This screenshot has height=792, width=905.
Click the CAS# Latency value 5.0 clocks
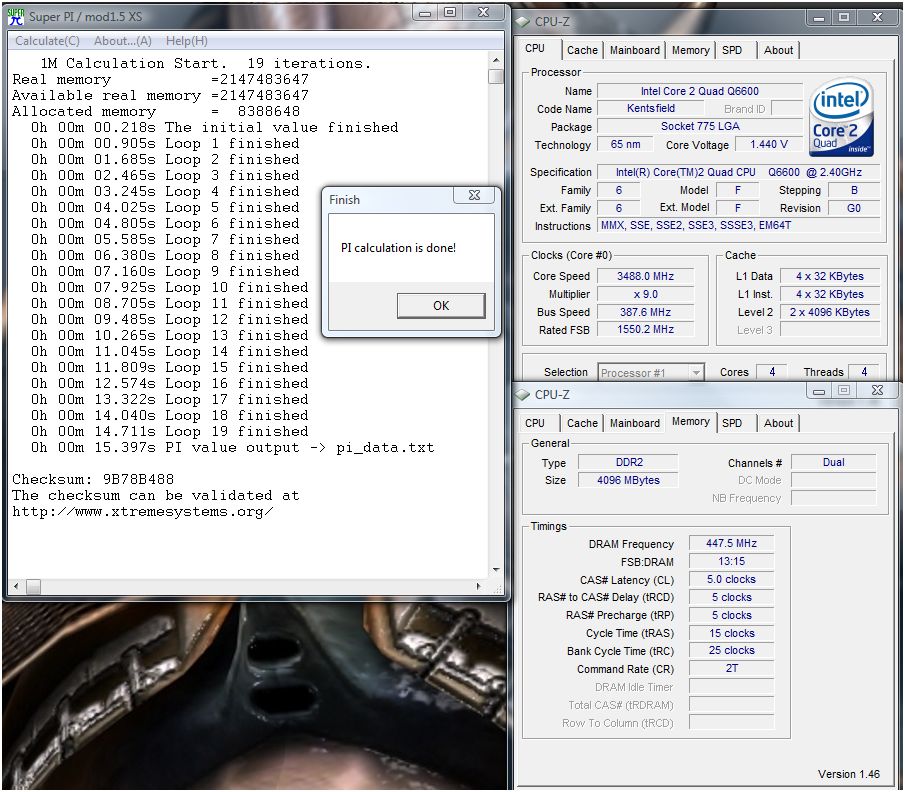731,579
